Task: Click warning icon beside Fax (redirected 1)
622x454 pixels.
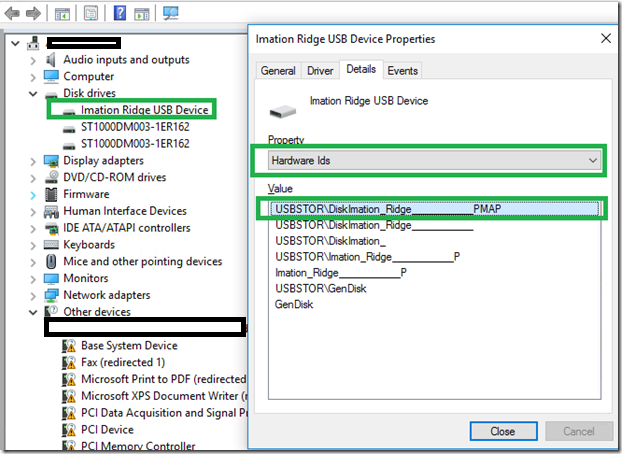Action: pos(69,362)
